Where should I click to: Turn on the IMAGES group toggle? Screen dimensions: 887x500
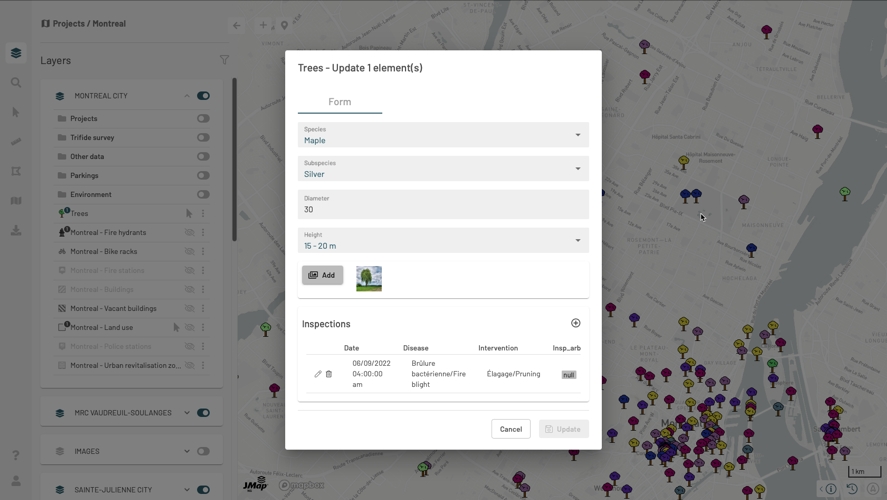point(203,451)
